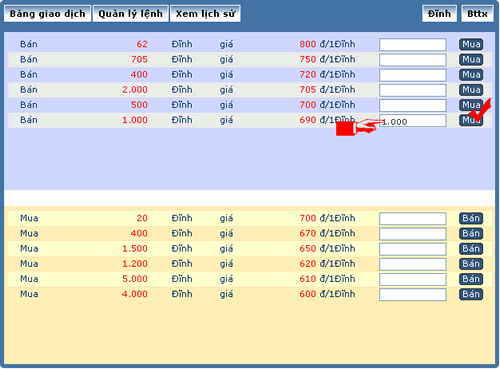Open the Xem lịch sử tab

(x=205, y=14)
